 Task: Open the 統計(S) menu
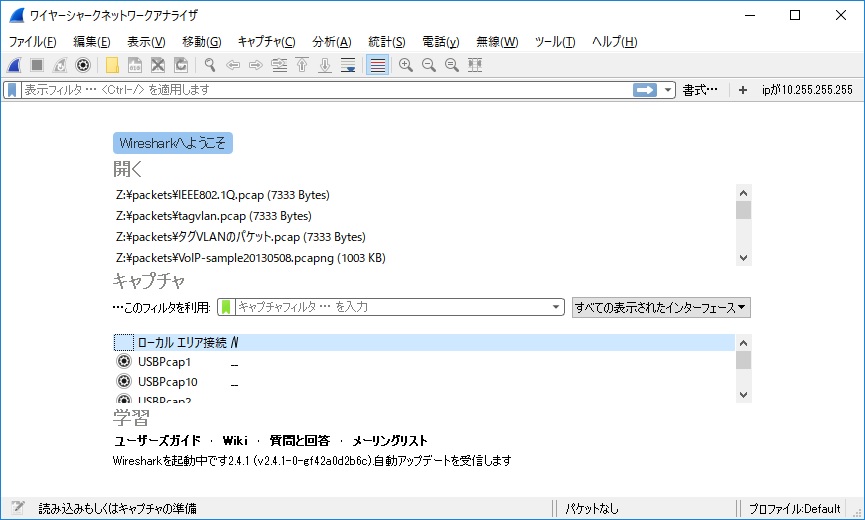pos(387,42)
